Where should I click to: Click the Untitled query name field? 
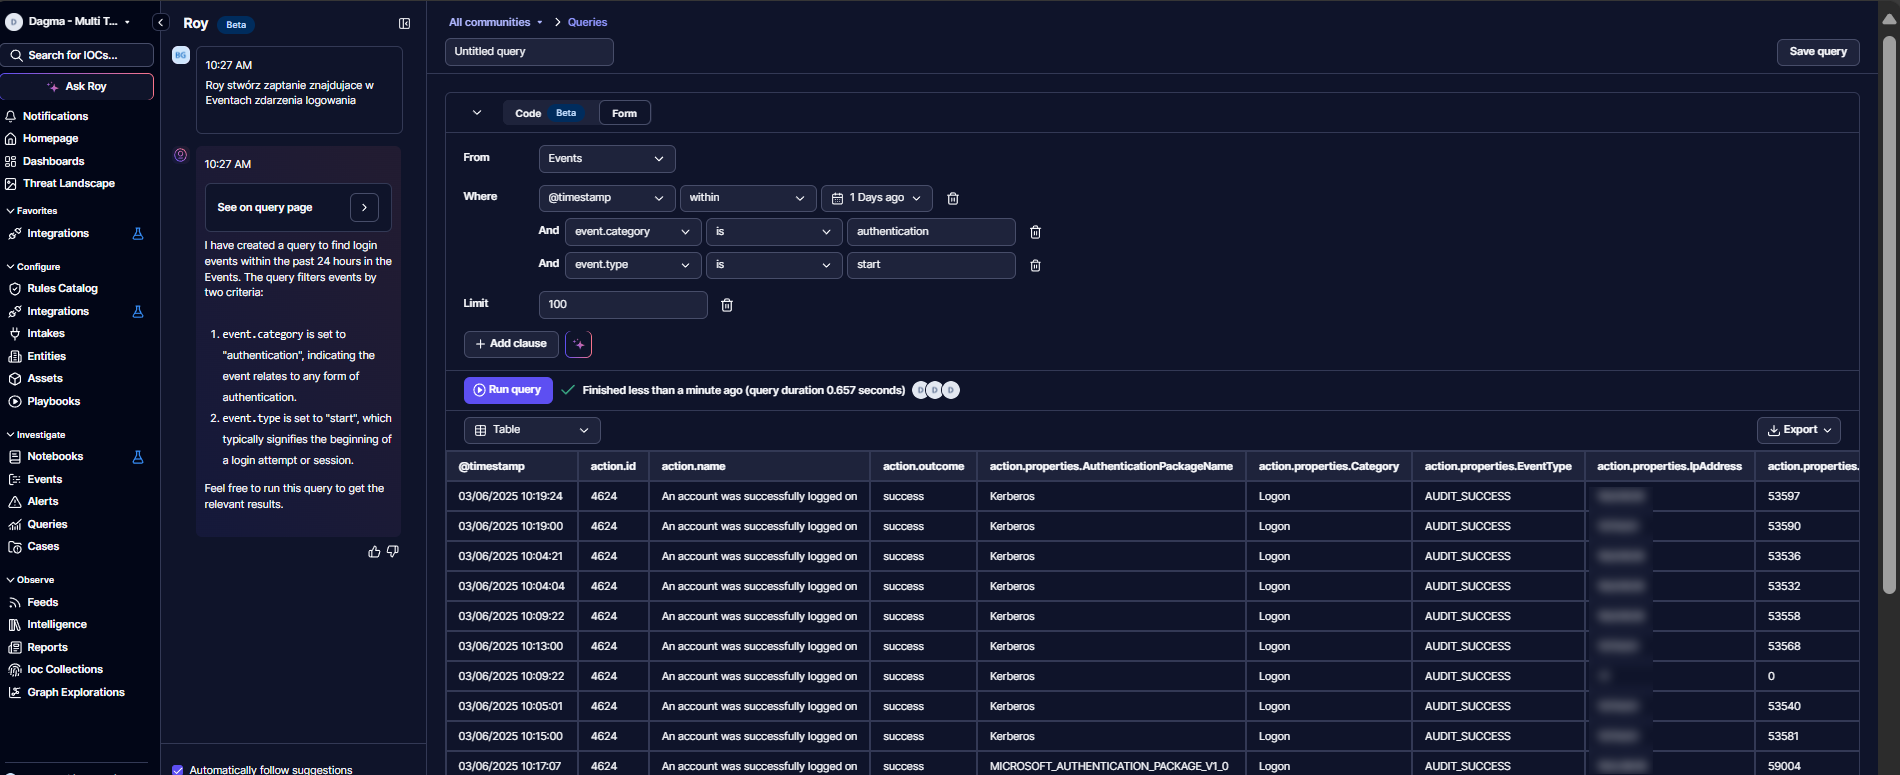tap(528, 52)
